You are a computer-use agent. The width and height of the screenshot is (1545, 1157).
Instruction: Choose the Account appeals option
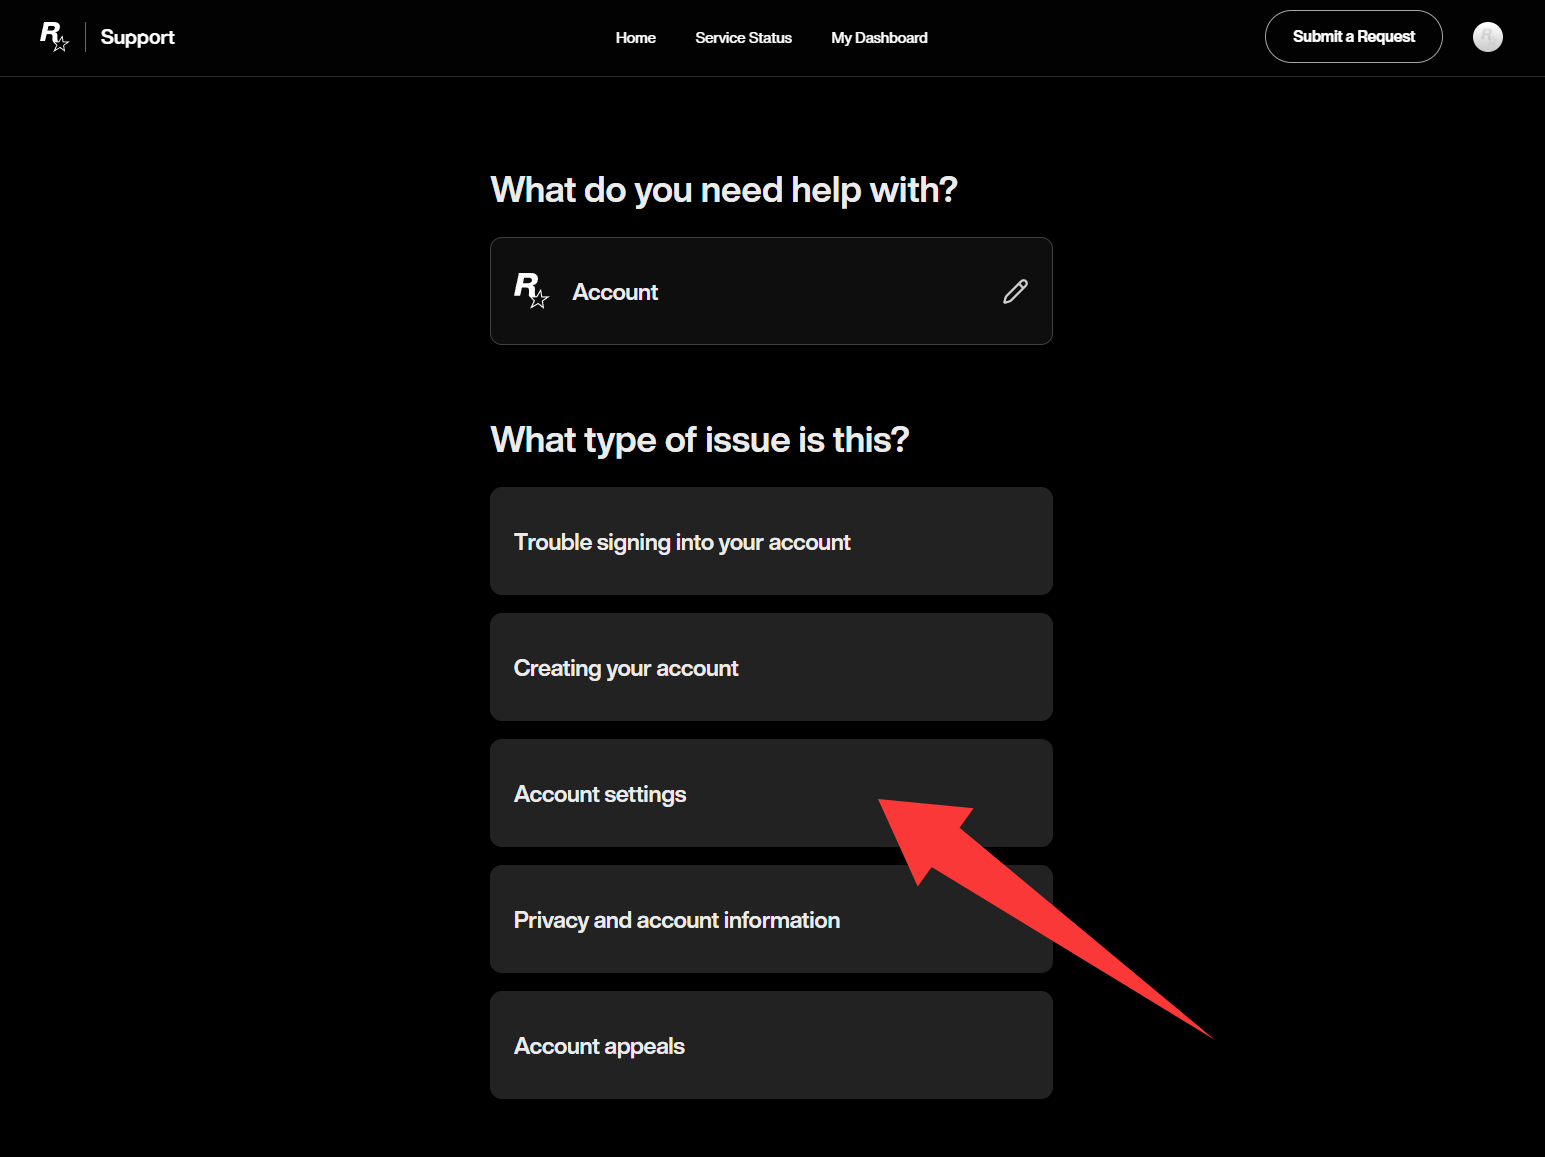(770, 1045)
